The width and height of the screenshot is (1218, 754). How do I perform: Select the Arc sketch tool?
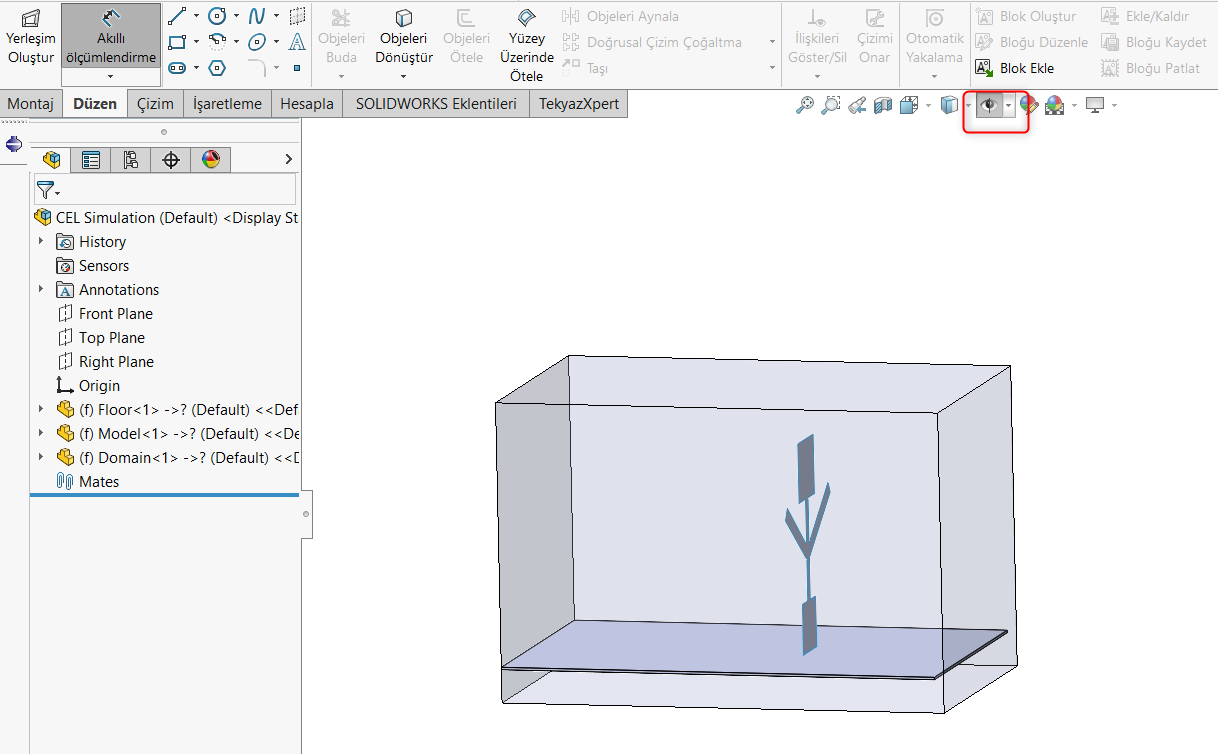click(218, 42)
